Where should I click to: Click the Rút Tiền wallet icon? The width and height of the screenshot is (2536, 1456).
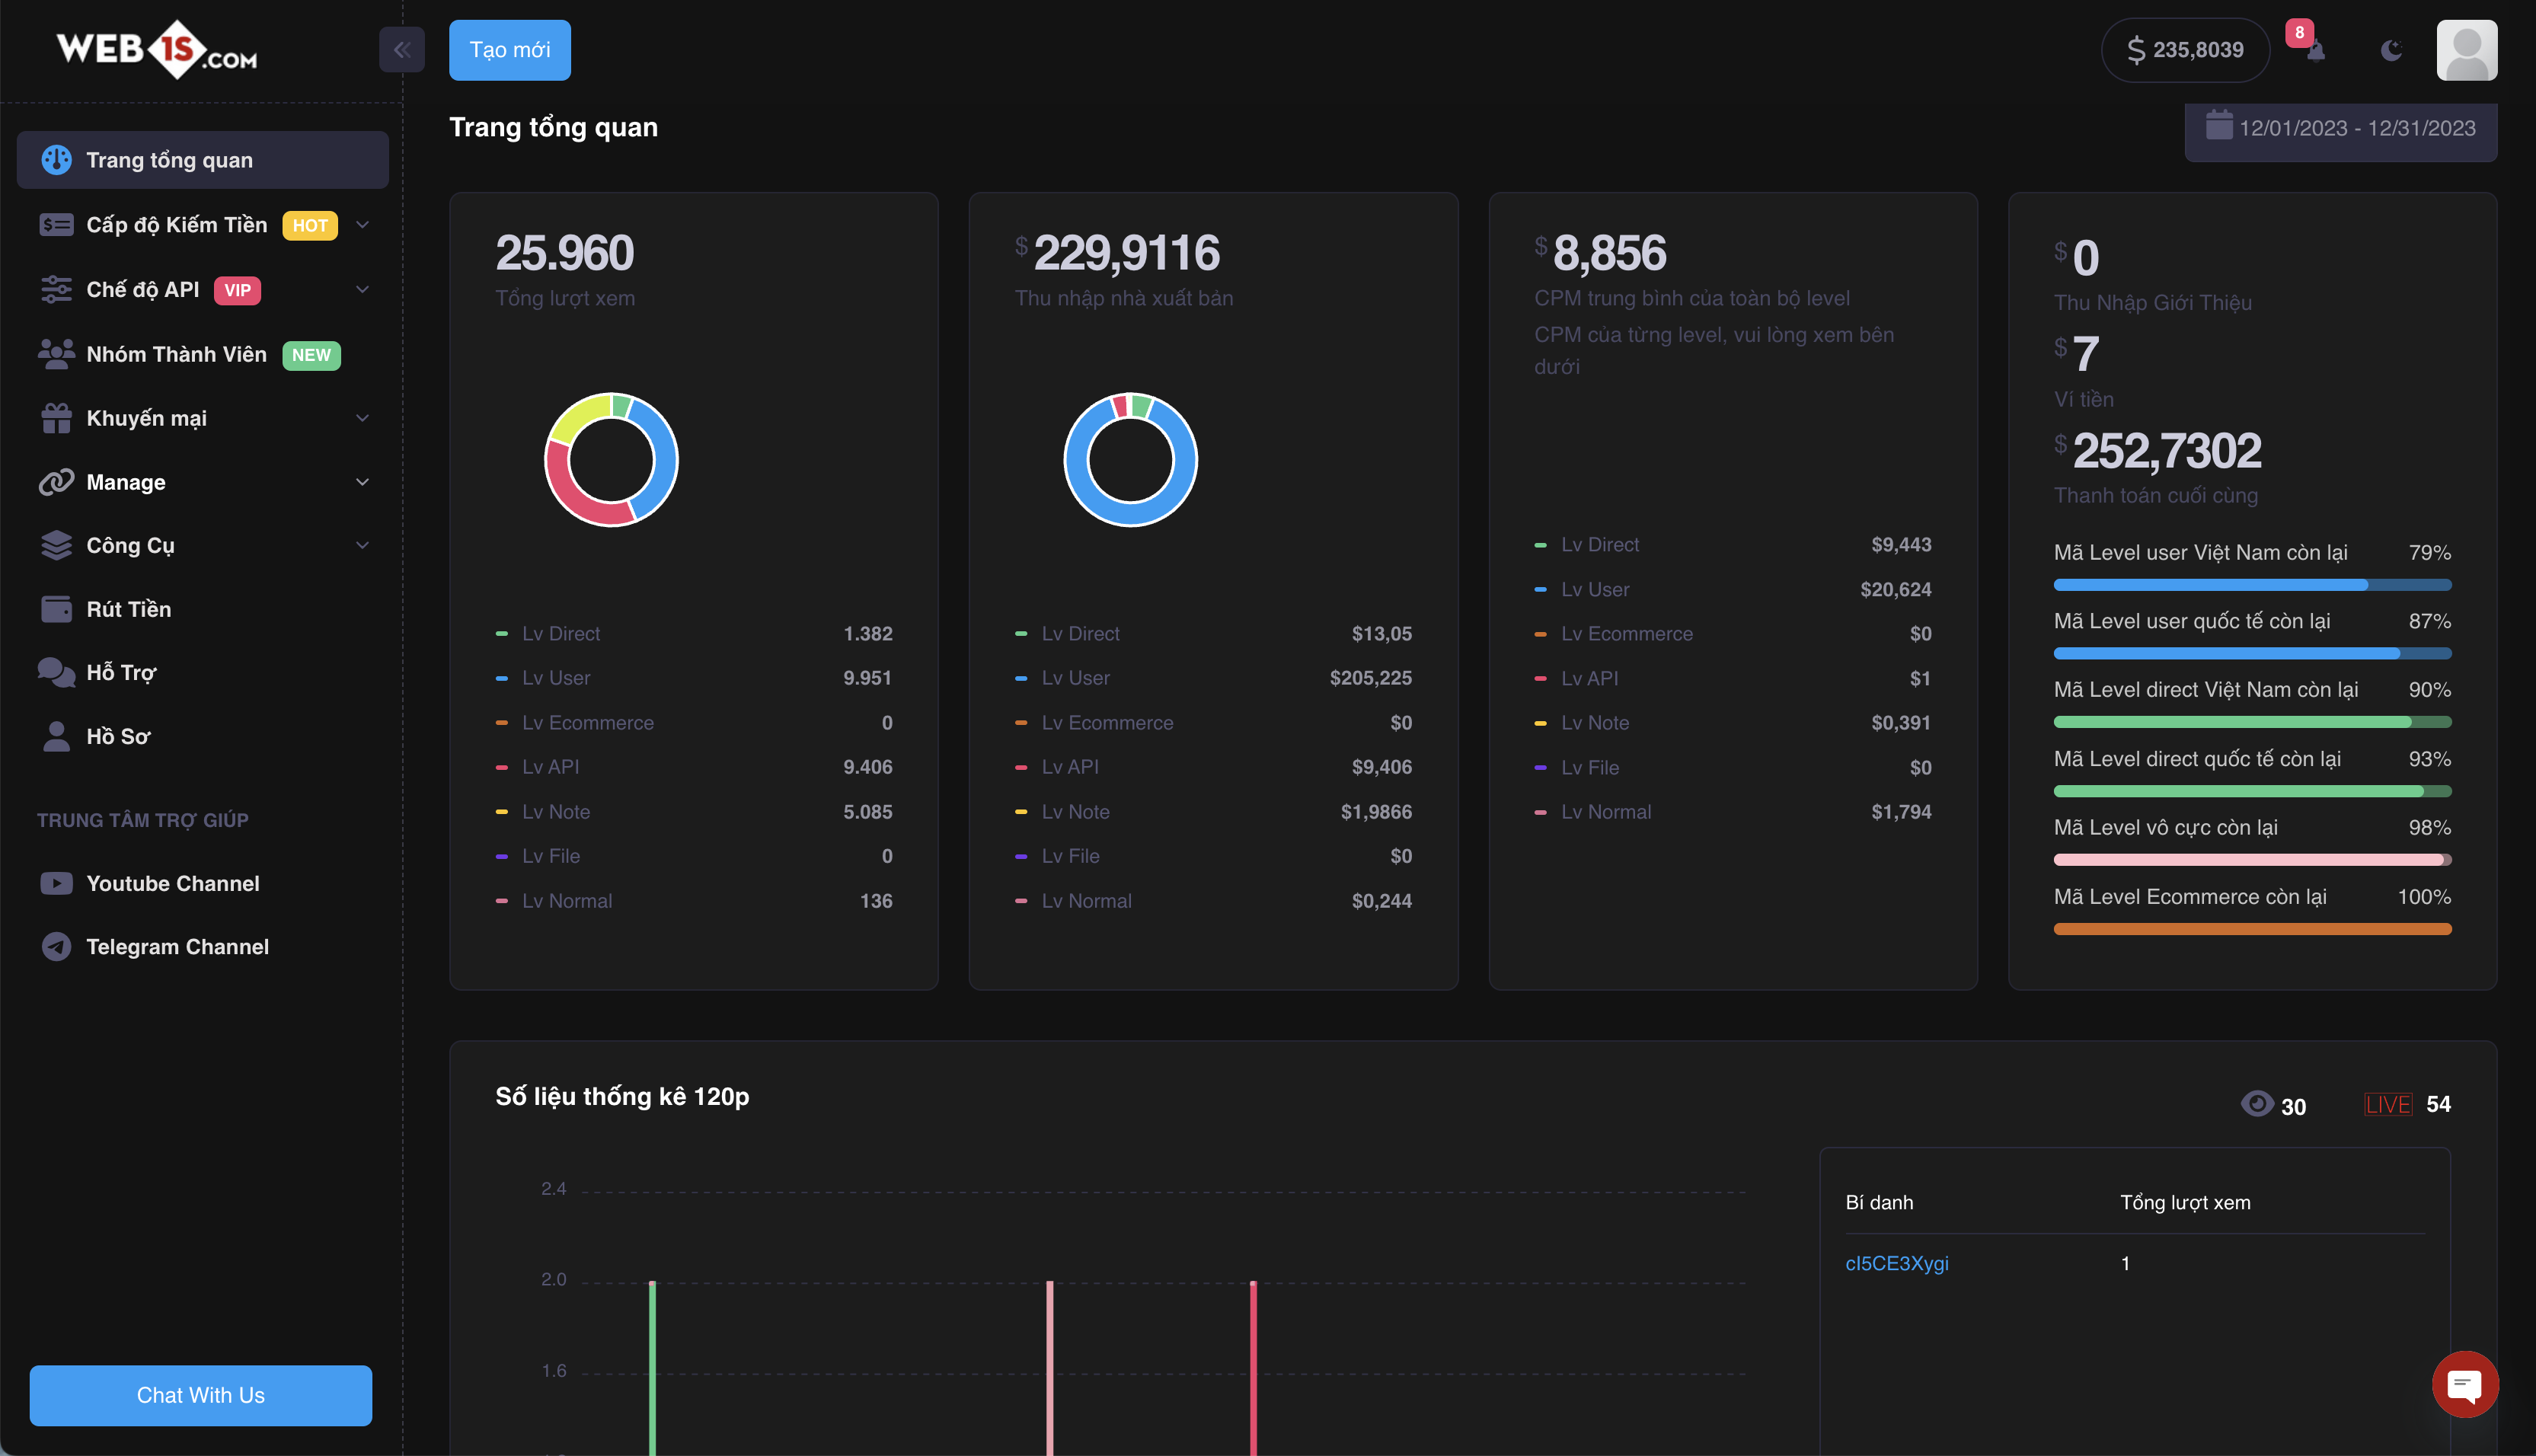[56, 609]
